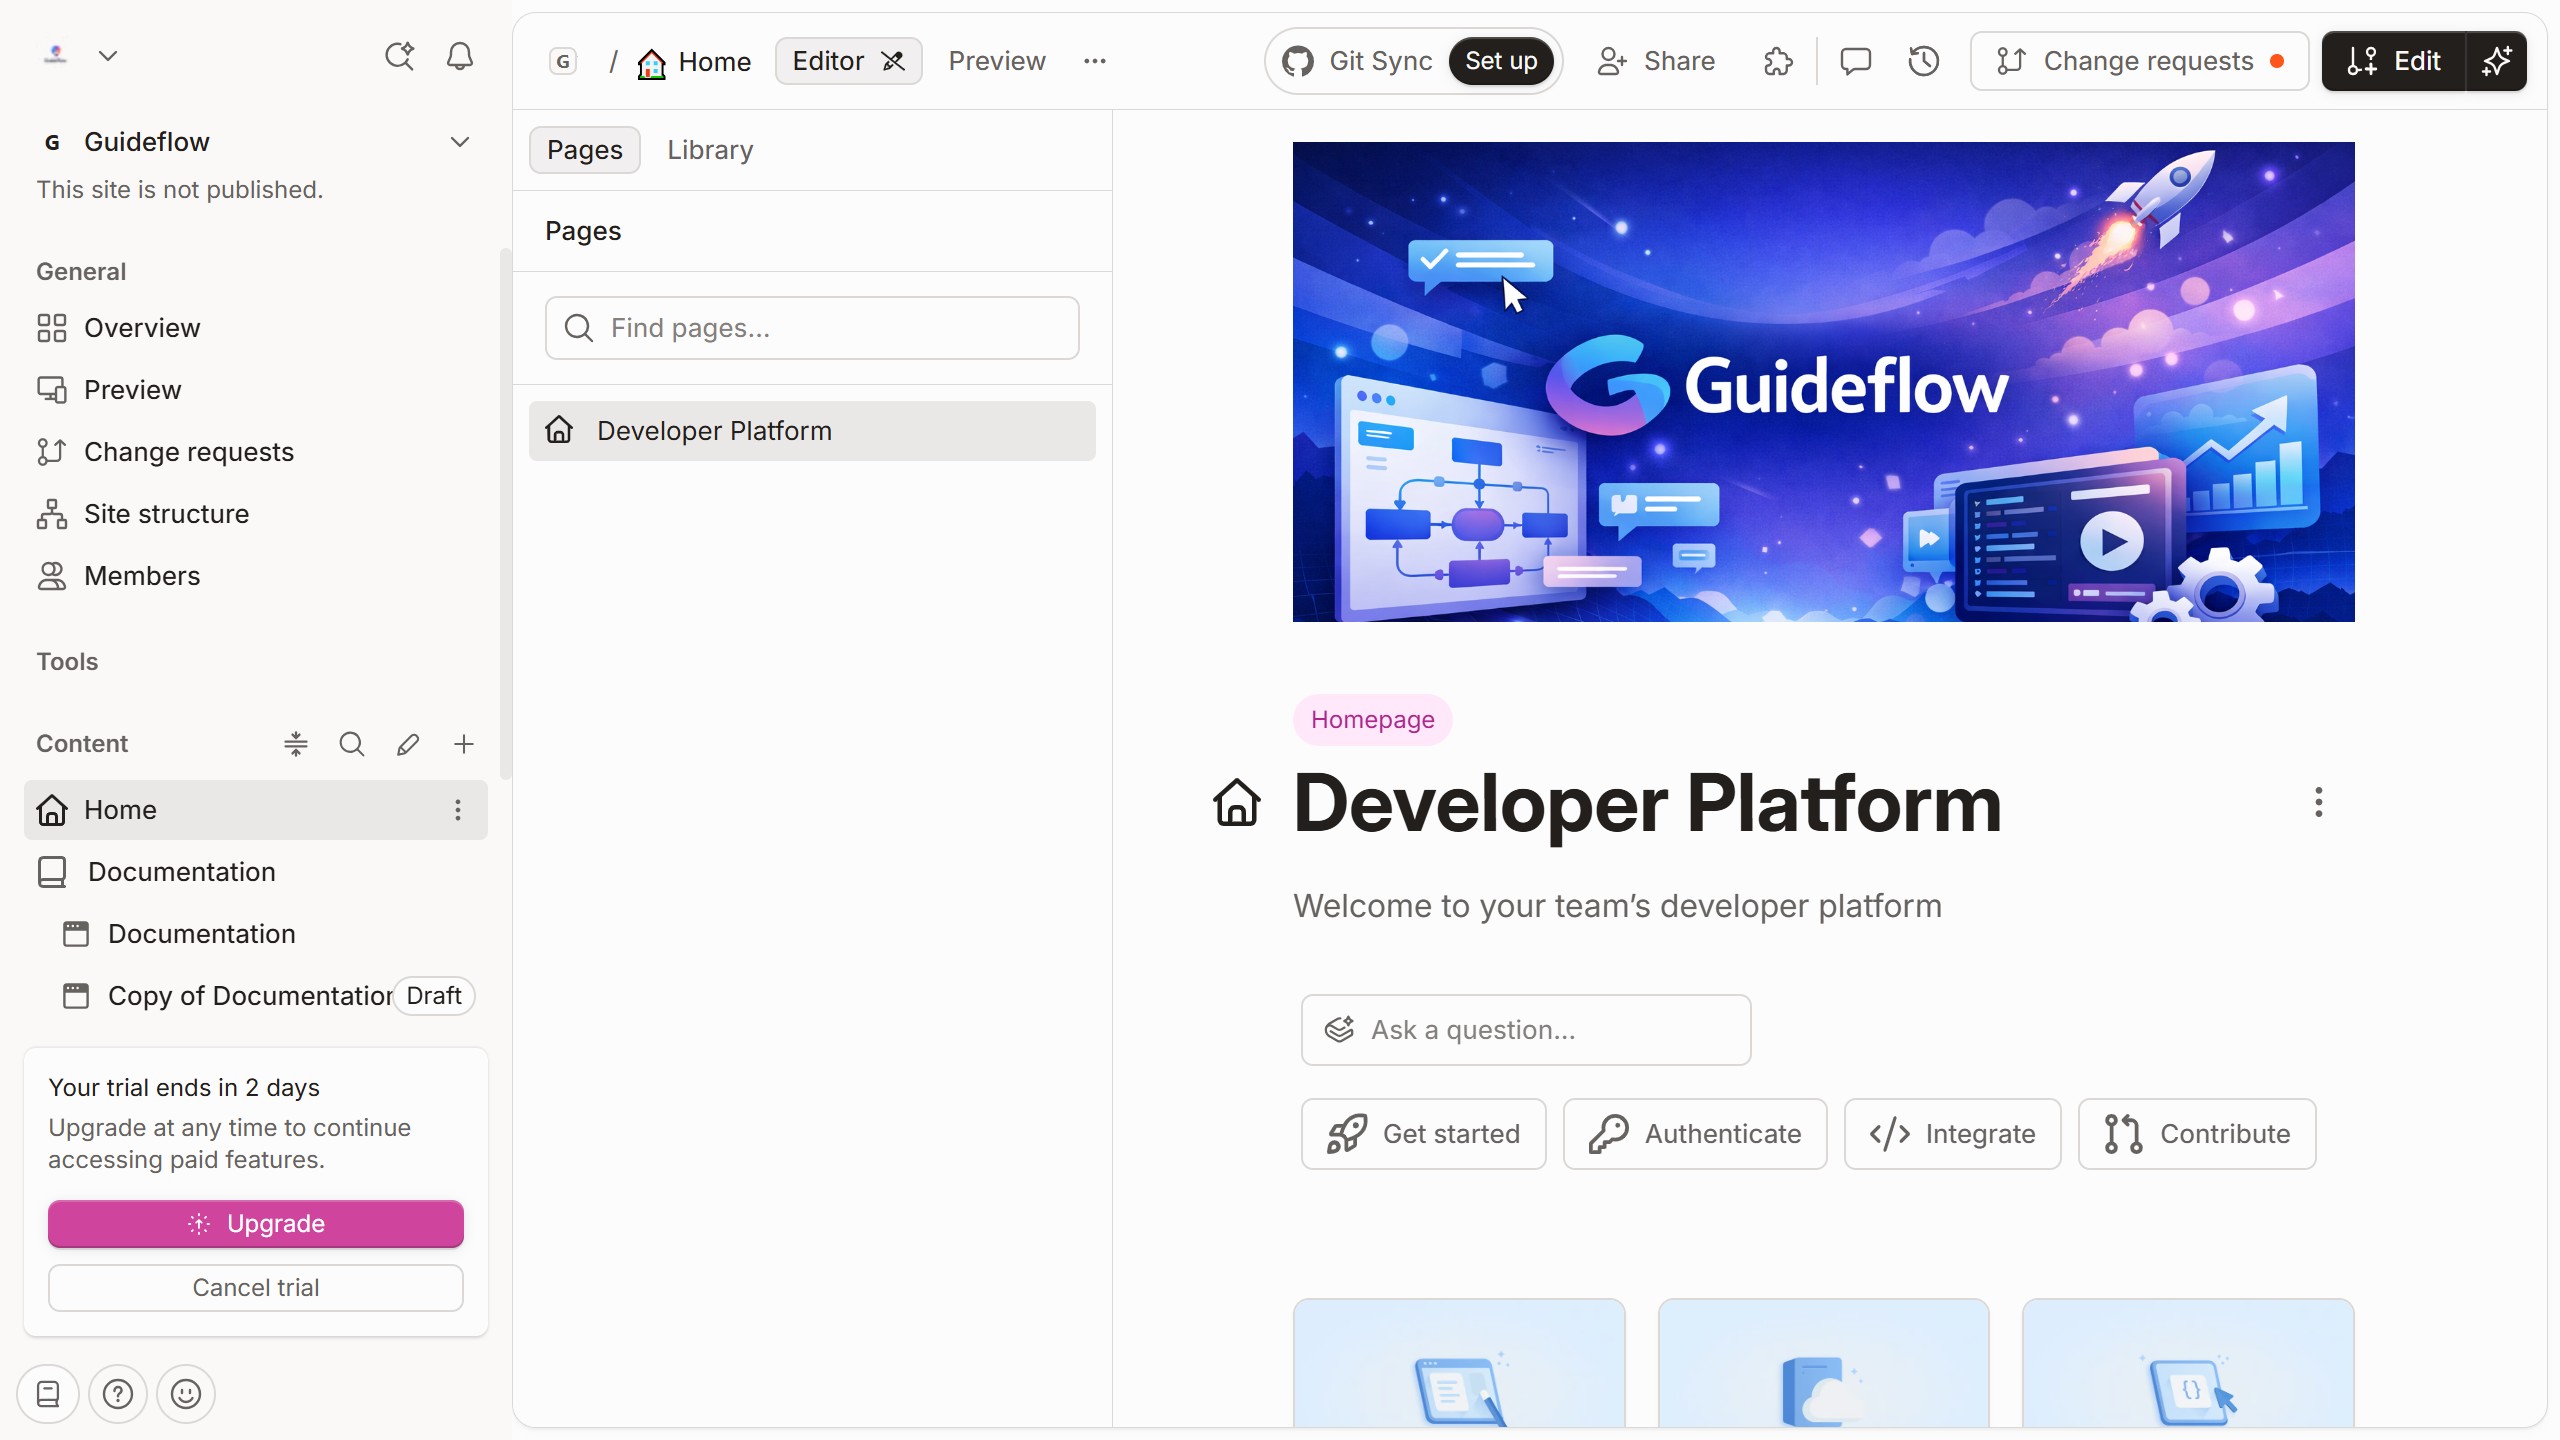Go to Change requests in the sidebar
The width and height of the screenshot is (2560, 1440).
255,452
